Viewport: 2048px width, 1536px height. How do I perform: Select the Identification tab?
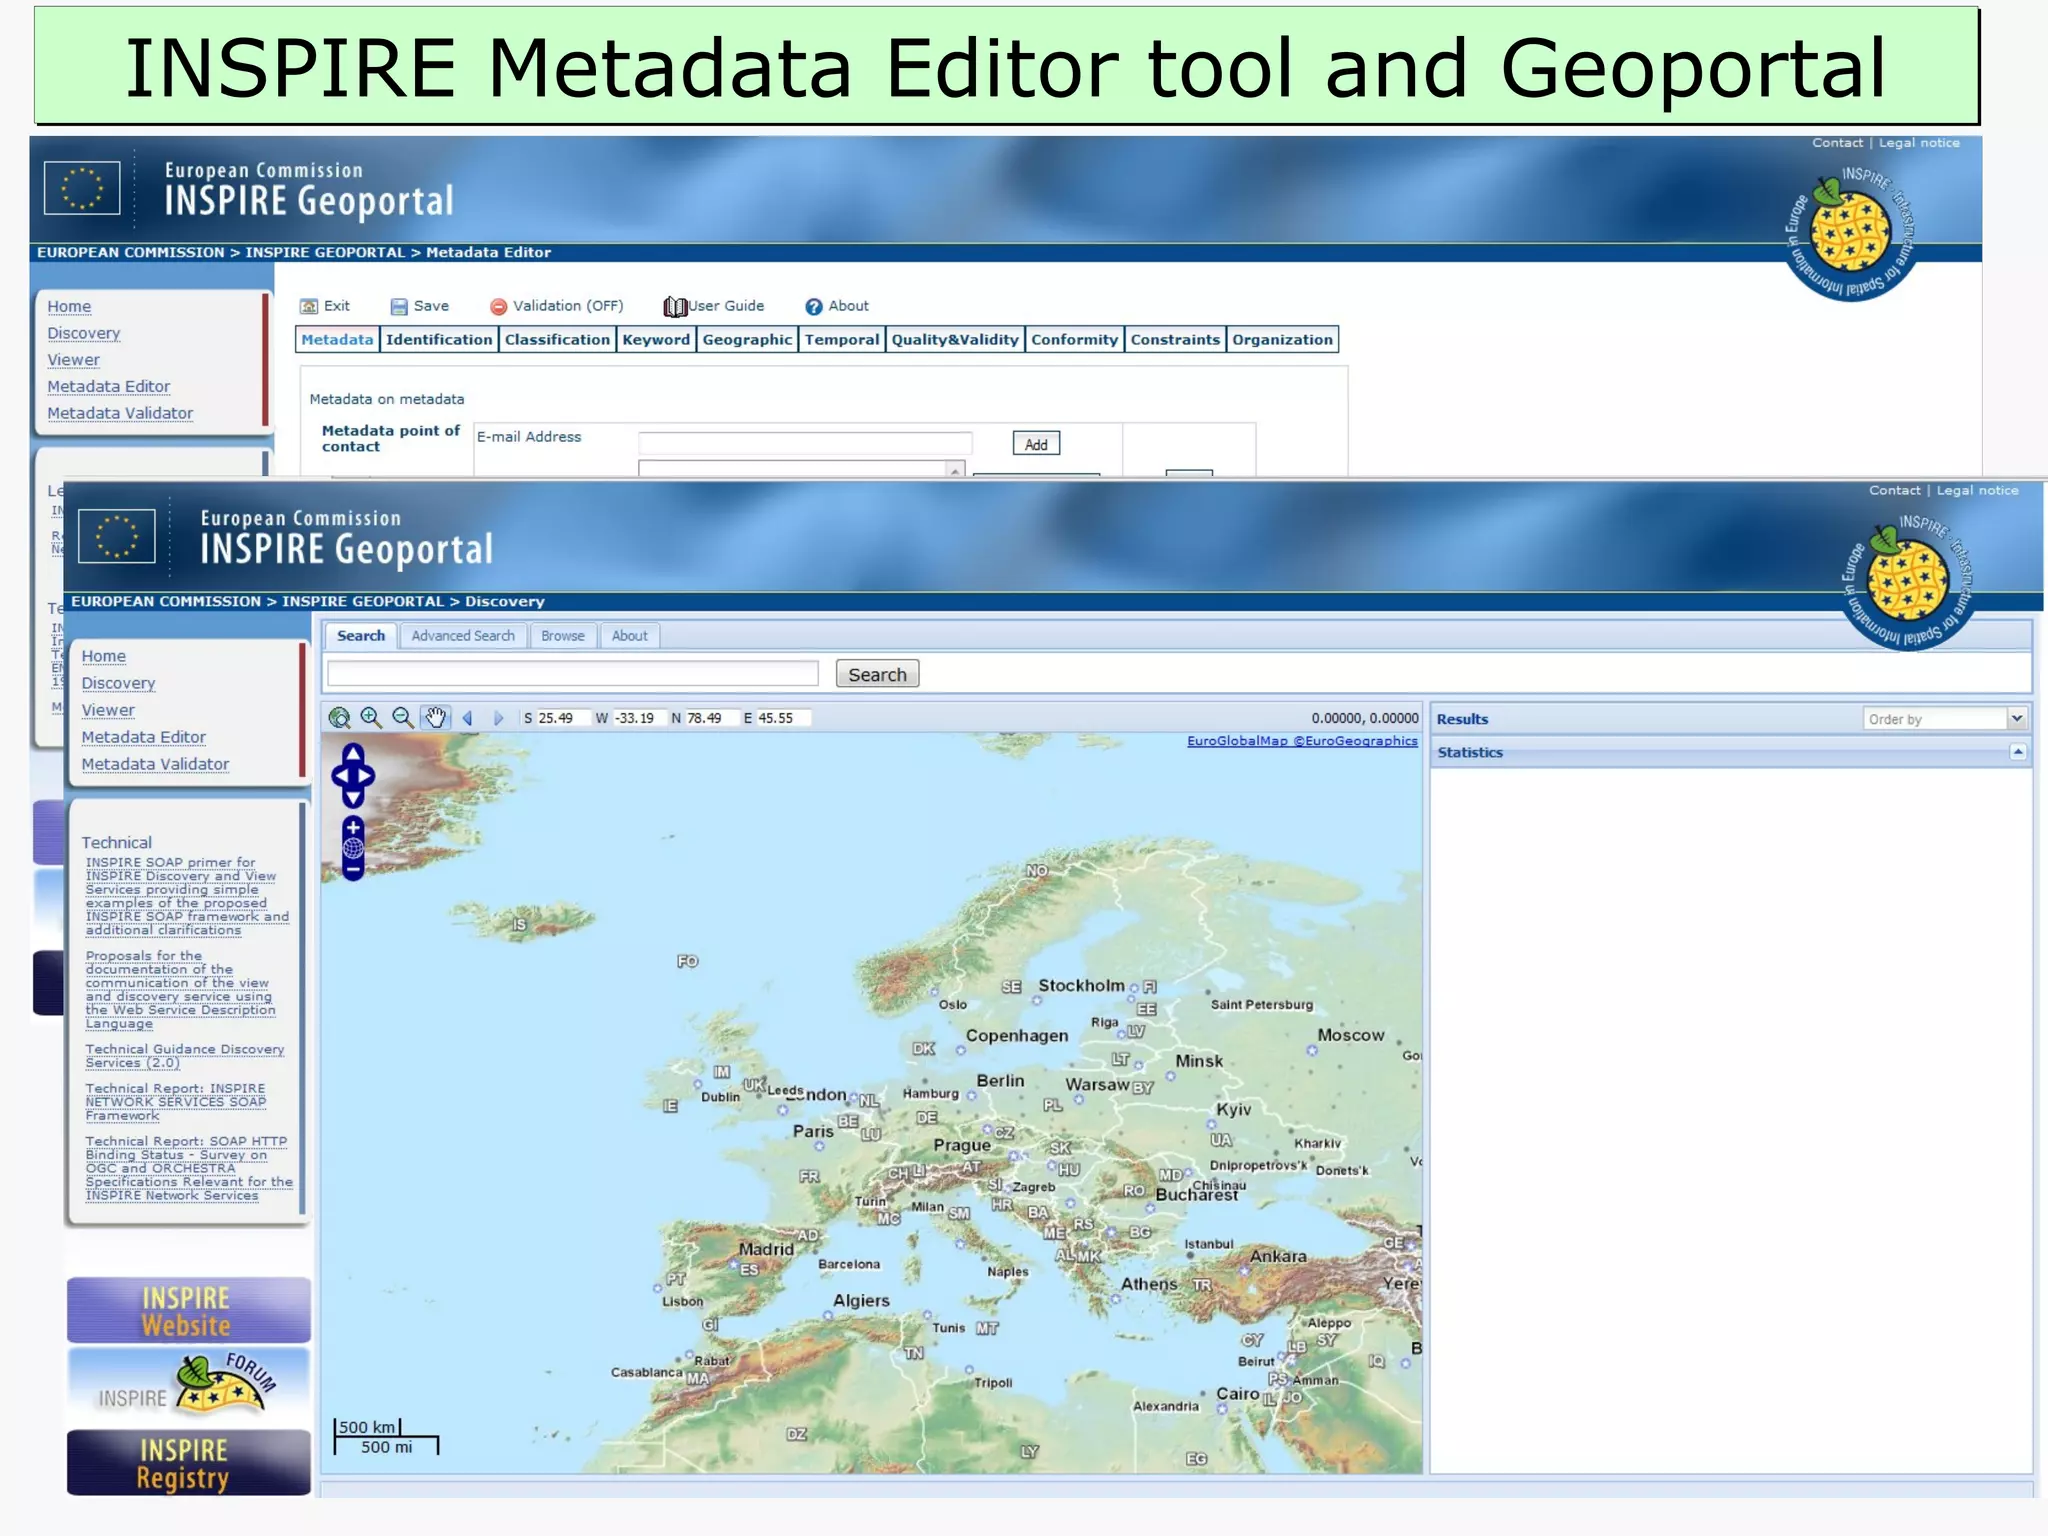(439, 340)
